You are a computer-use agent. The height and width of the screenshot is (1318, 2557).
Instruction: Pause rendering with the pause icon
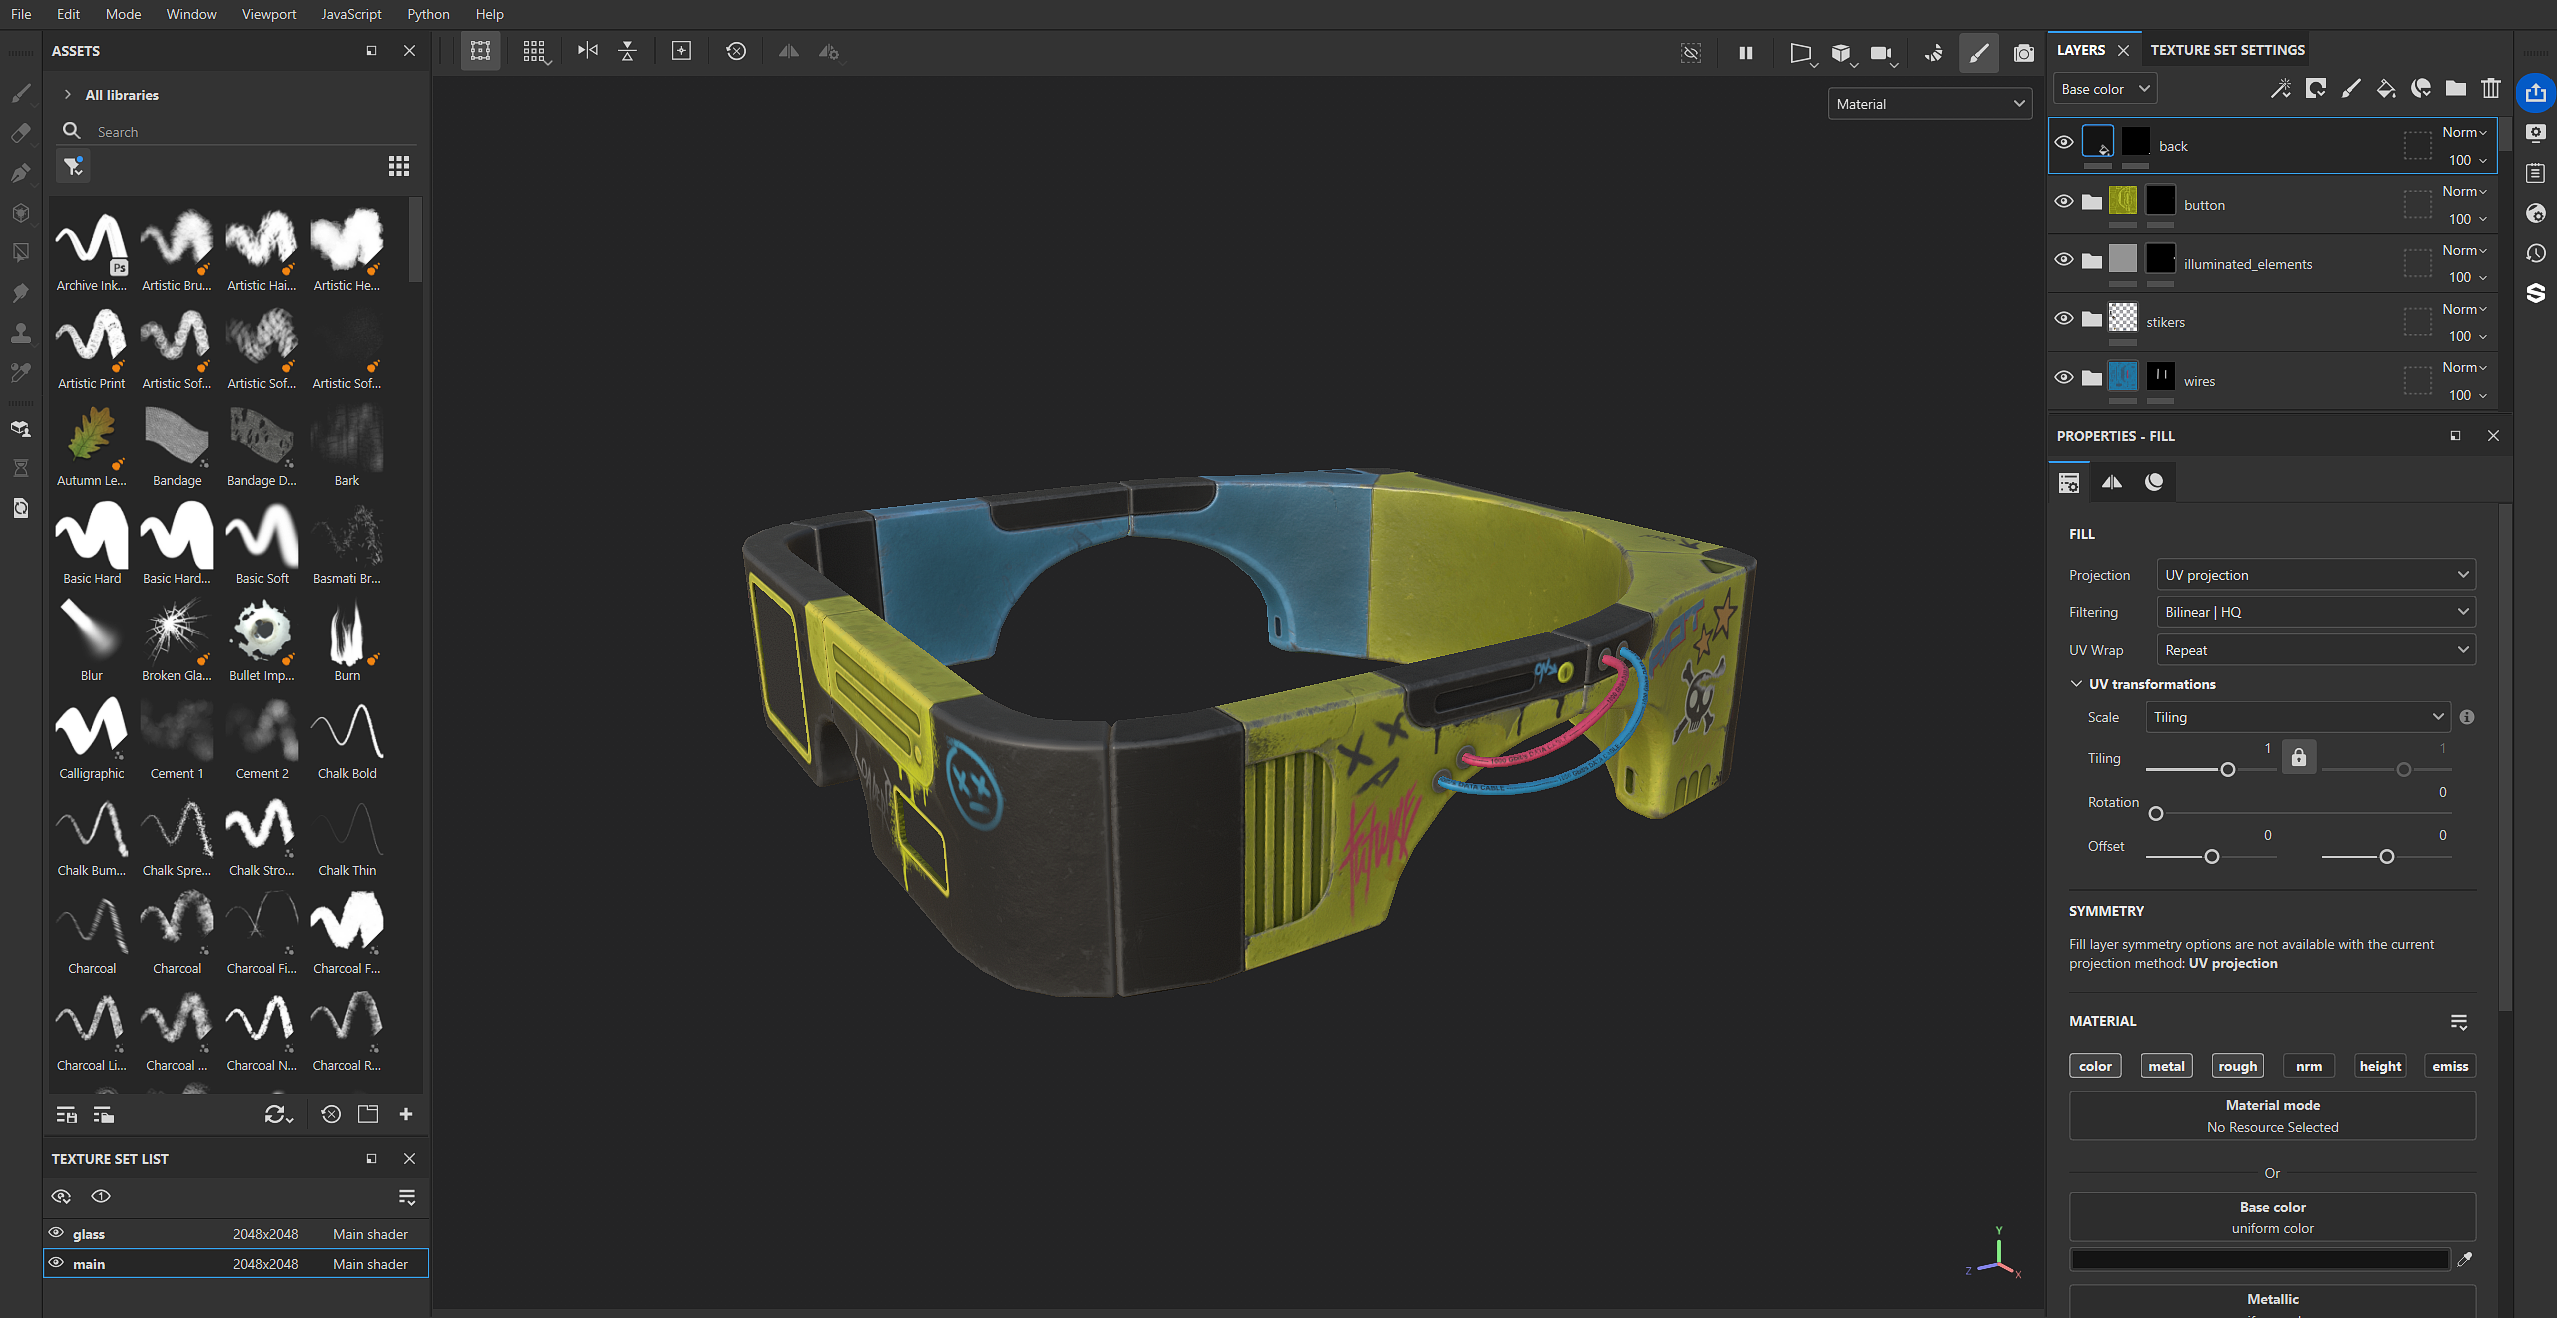pos(1745,52)
